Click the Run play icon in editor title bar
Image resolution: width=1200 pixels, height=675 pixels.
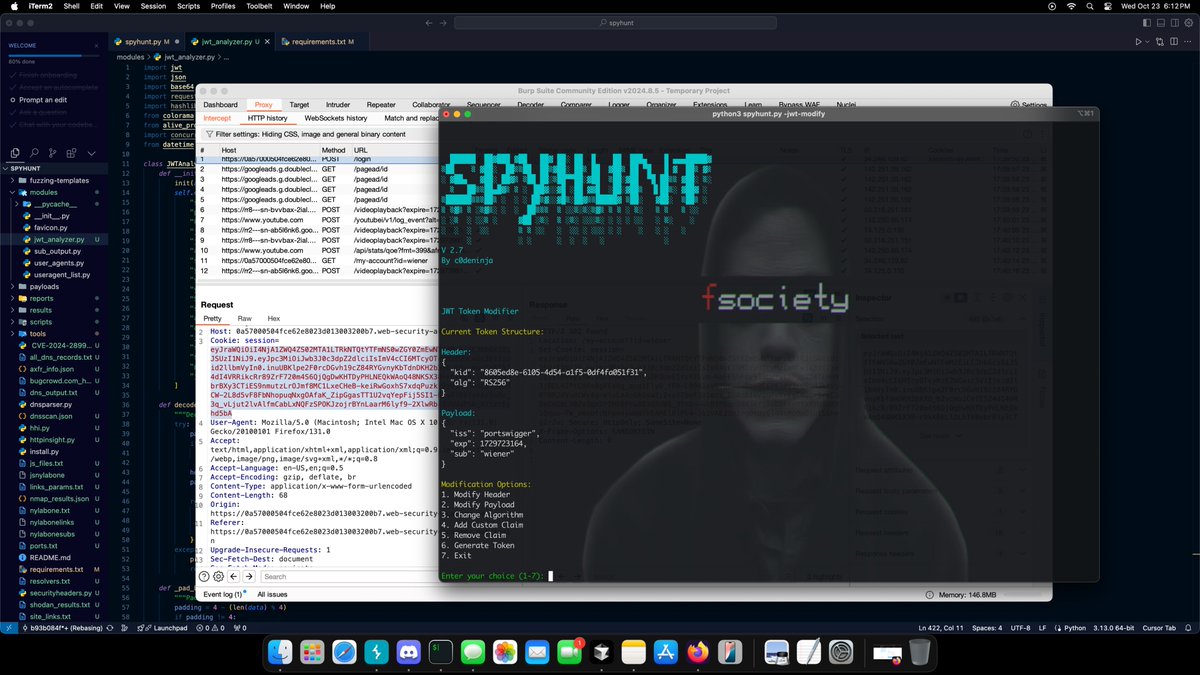[1138, 42]
